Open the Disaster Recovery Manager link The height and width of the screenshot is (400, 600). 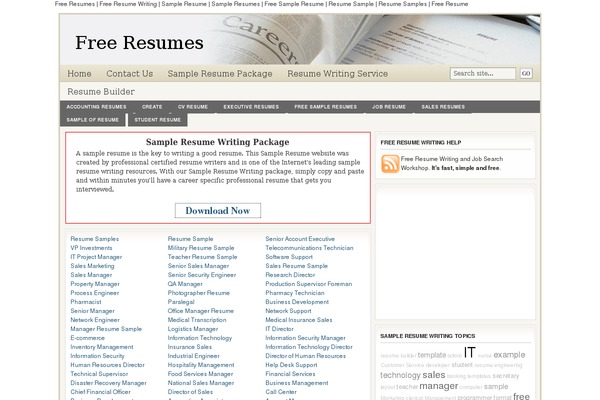[108, 383]
